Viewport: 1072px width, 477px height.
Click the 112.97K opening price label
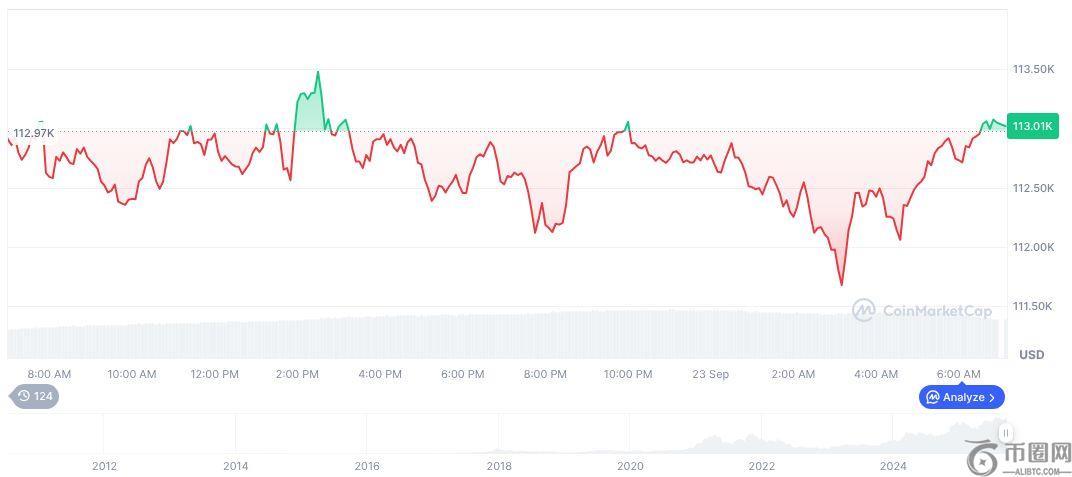(x=33, y=133)
